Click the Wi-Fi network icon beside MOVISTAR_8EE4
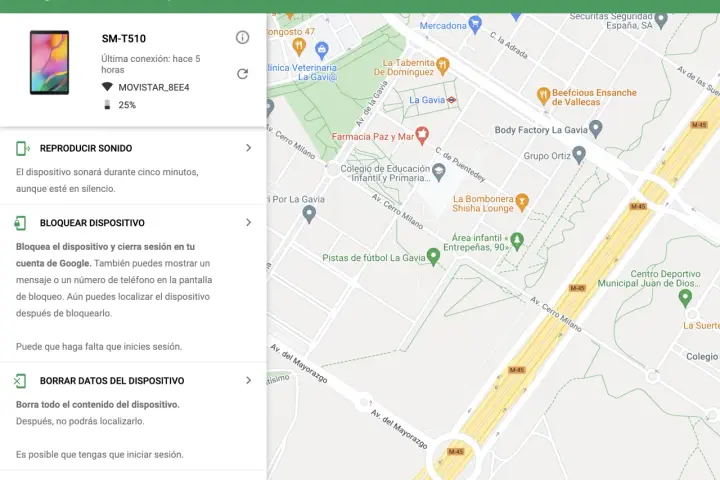720x480 pixels. (107, 87)
